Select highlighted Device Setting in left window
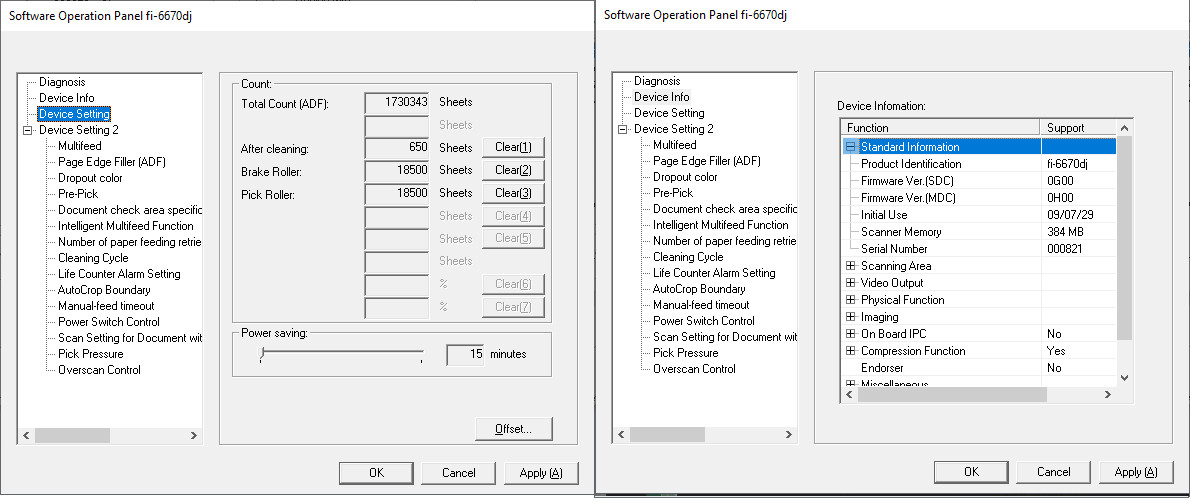Image resolution: width=1194 pixels, height=502 pixels. click(x=74, y=114)
